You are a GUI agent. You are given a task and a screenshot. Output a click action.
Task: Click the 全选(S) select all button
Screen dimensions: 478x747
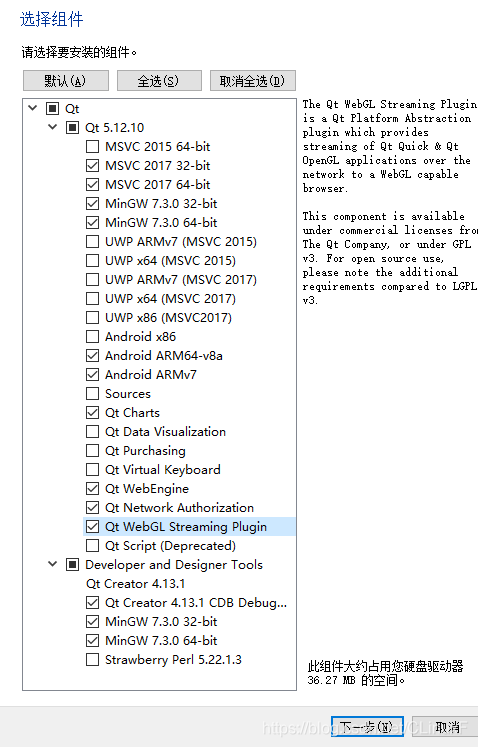[x=159, y=81]
